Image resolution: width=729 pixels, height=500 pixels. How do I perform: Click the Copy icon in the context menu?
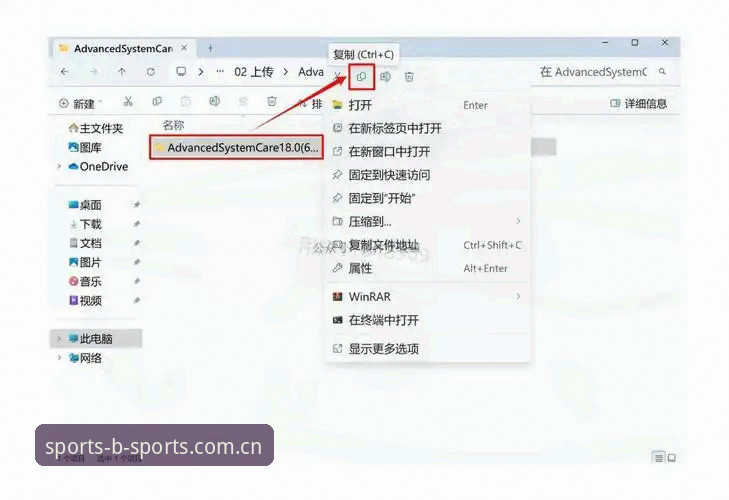361,77
